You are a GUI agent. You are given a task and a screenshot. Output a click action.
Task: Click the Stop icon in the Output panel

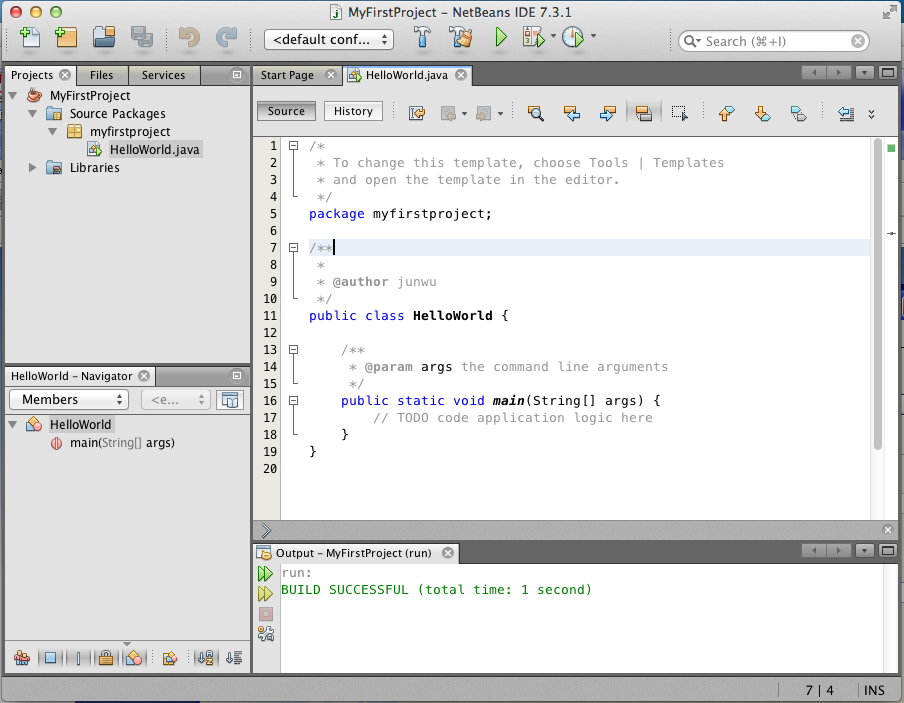[266, 614]
